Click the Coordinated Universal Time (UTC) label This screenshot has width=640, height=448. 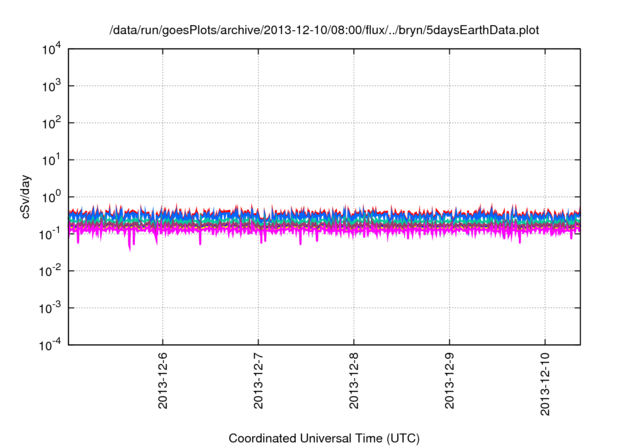324,439
